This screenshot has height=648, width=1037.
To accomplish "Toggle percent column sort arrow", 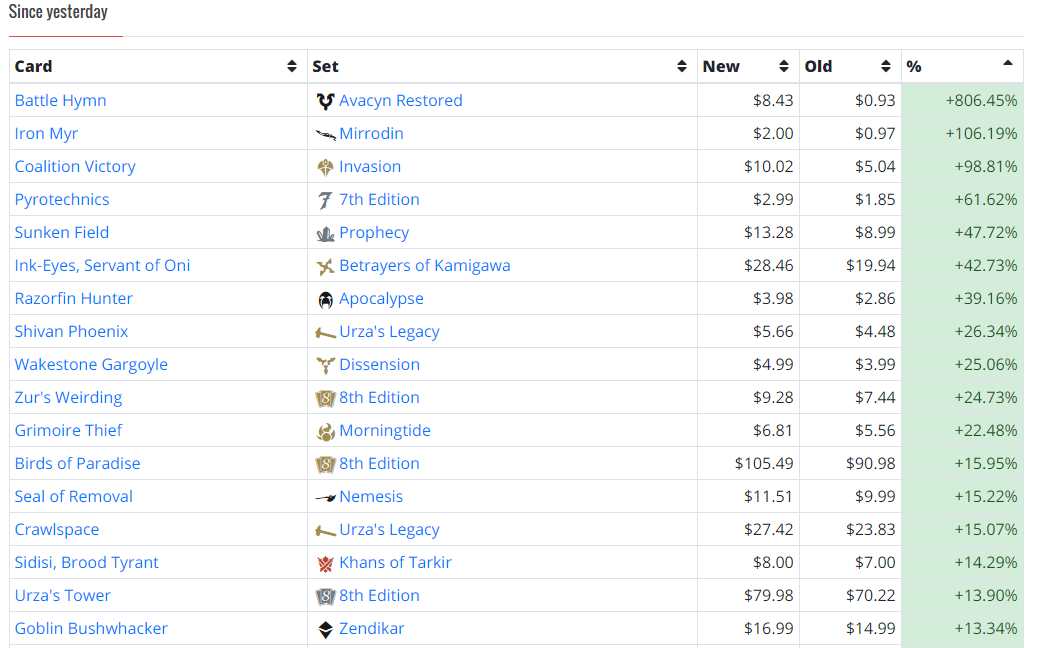I will tap(1008, 63).
